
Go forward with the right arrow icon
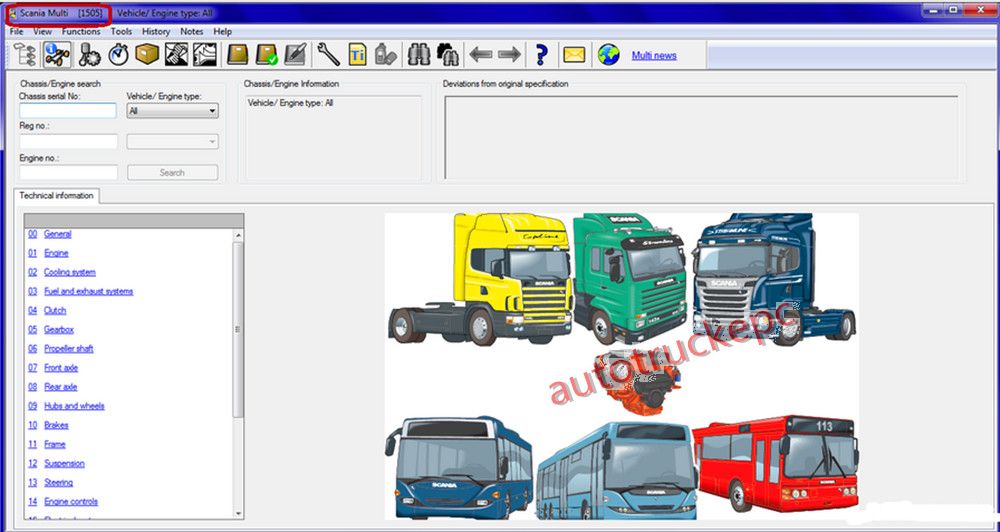coord(510,55)
